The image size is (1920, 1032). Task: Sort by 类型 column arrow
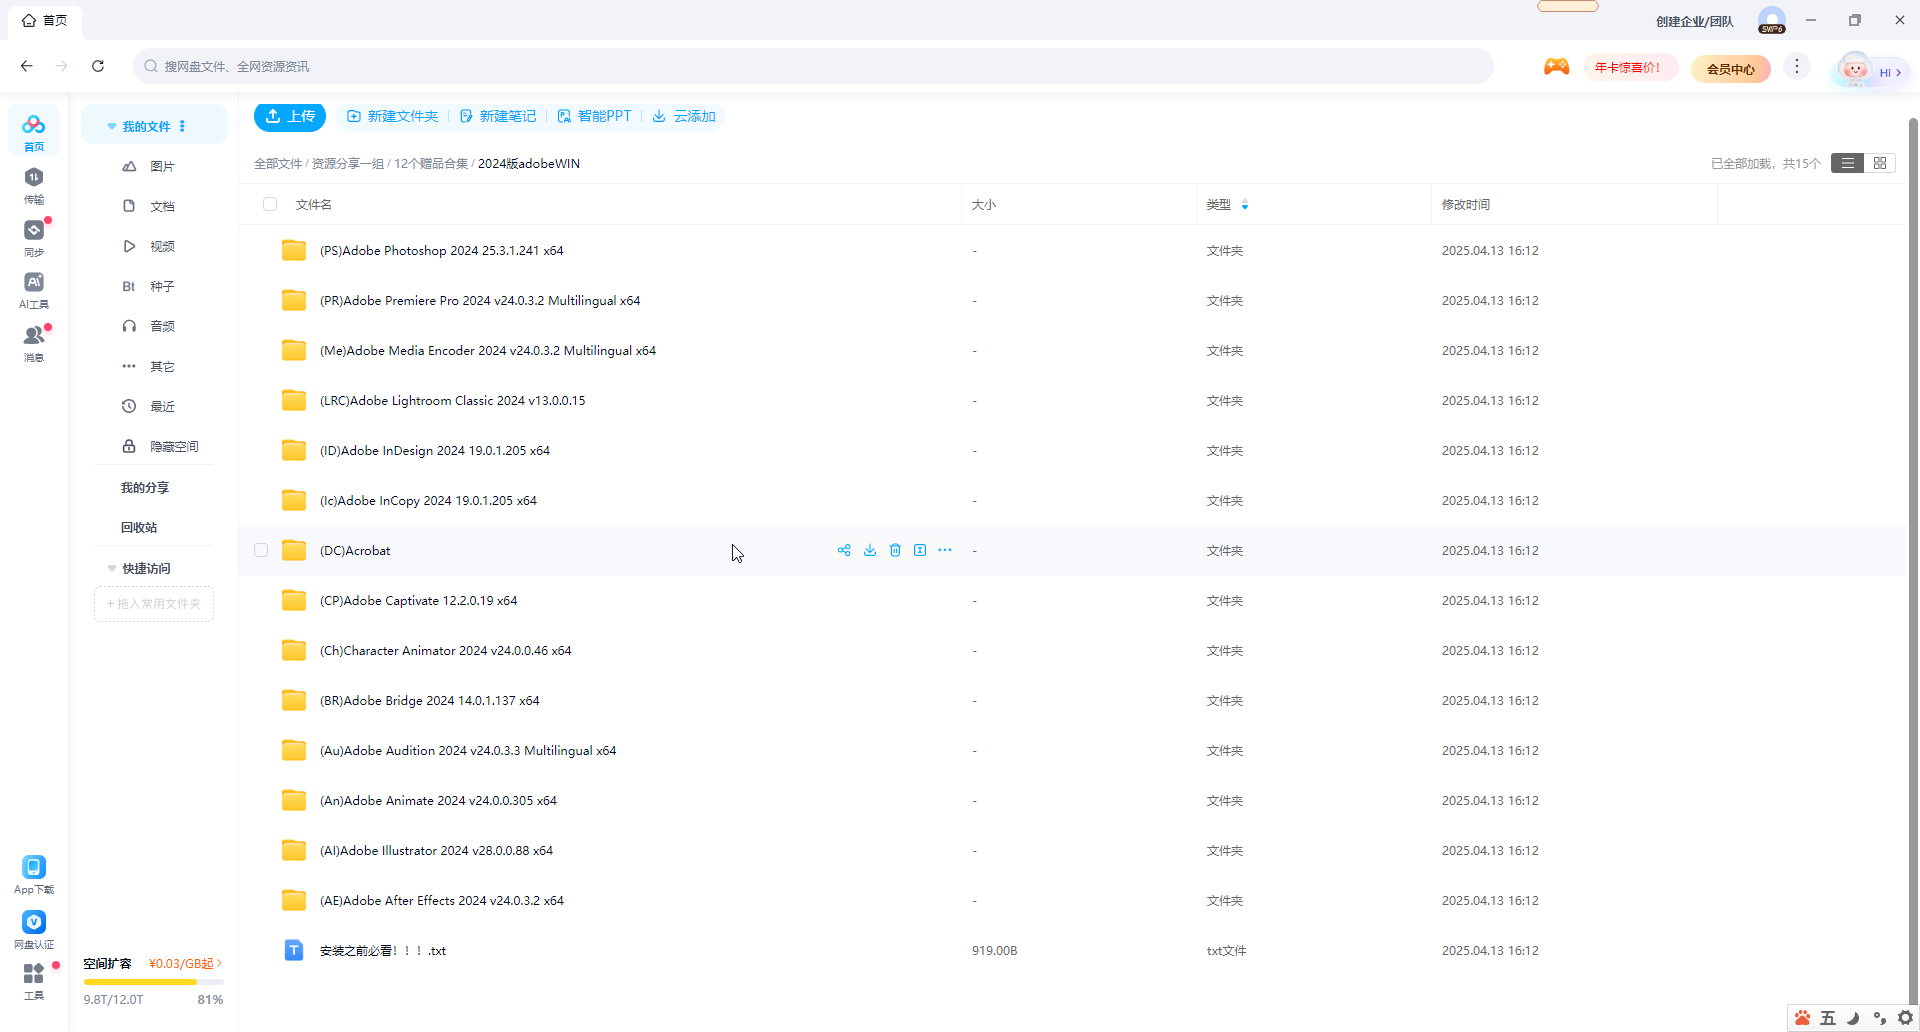coord(1245,205)
